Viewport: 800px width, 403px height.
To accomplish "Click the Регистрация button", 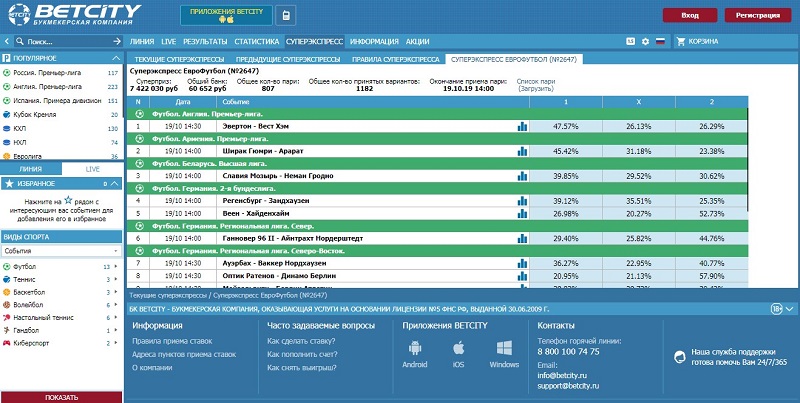I will 757,16.
